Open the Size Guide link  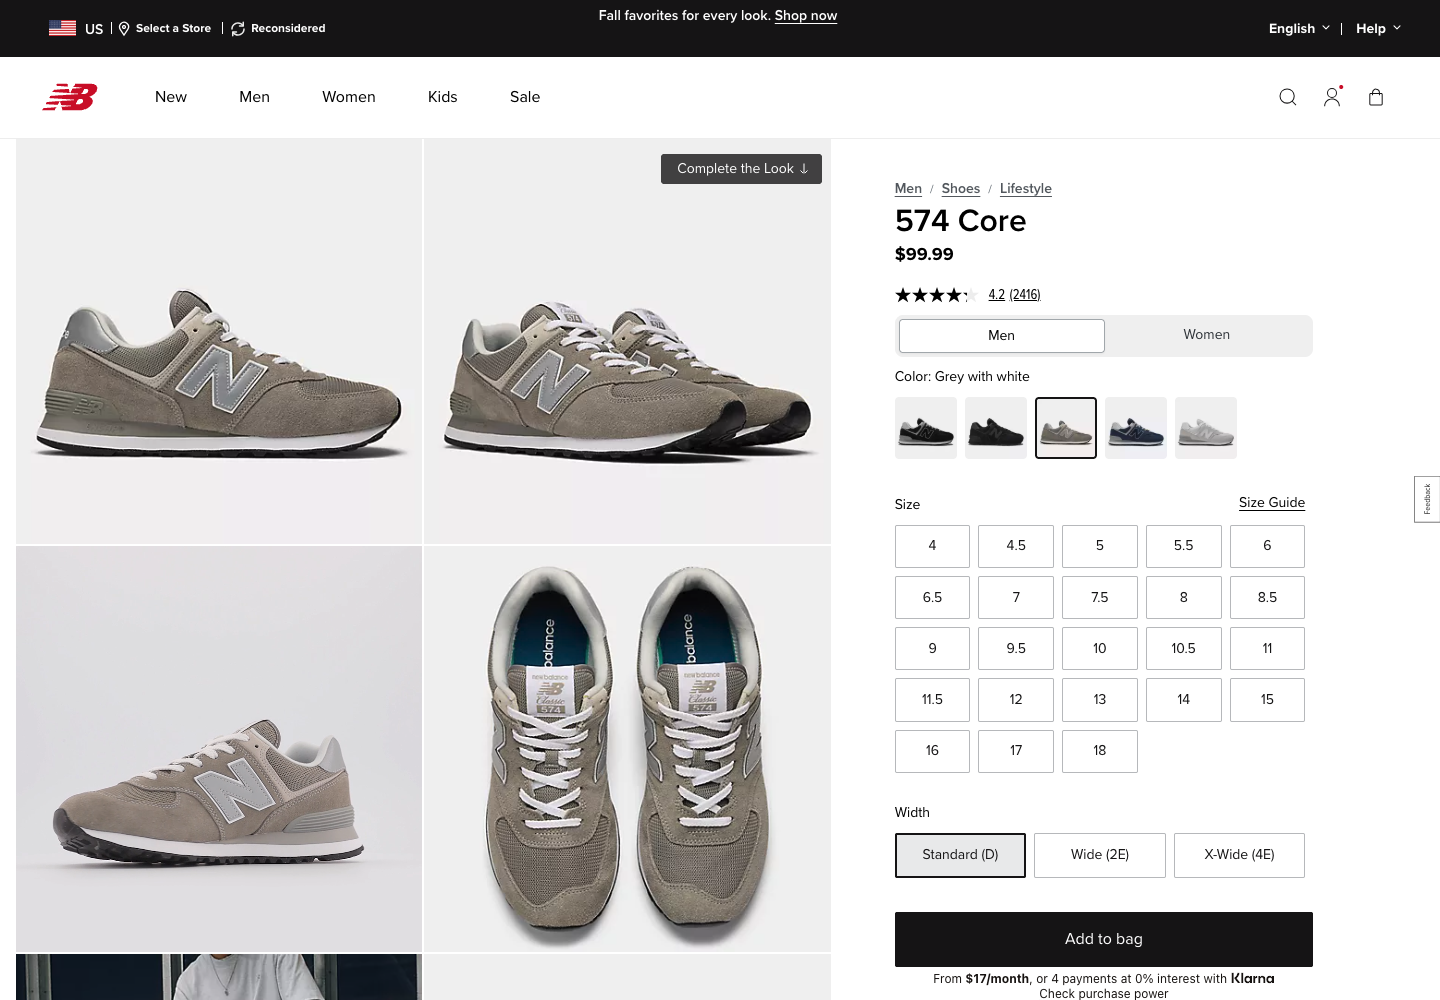pyautogui.click(x=1272, y=503)
